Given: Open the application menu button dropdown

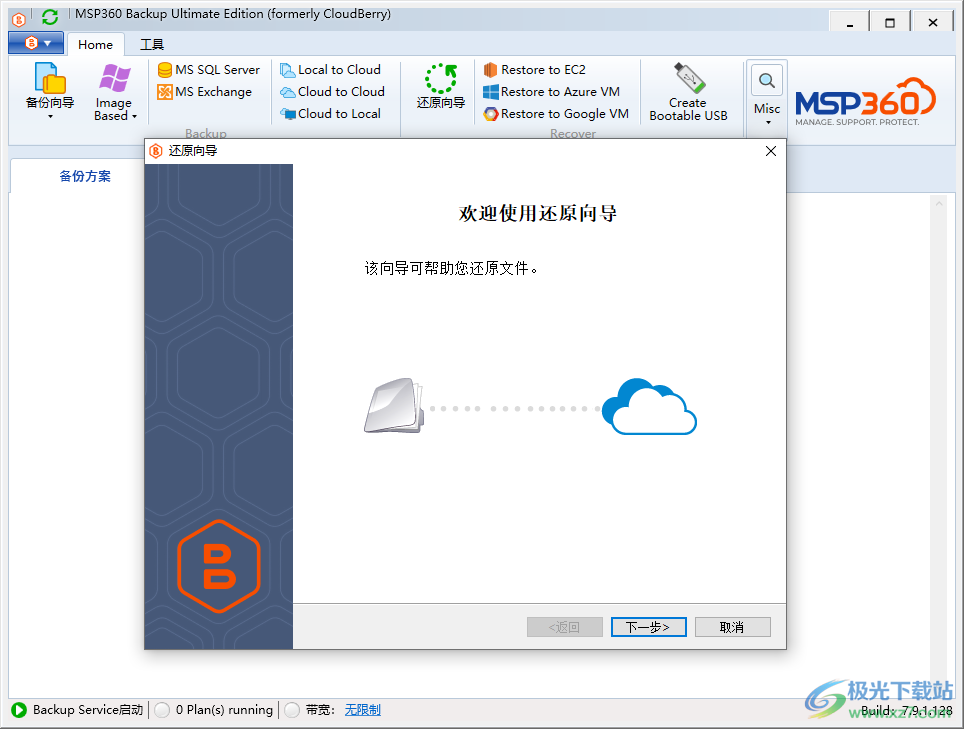Looking at the screenshot, I should (36, 43).
